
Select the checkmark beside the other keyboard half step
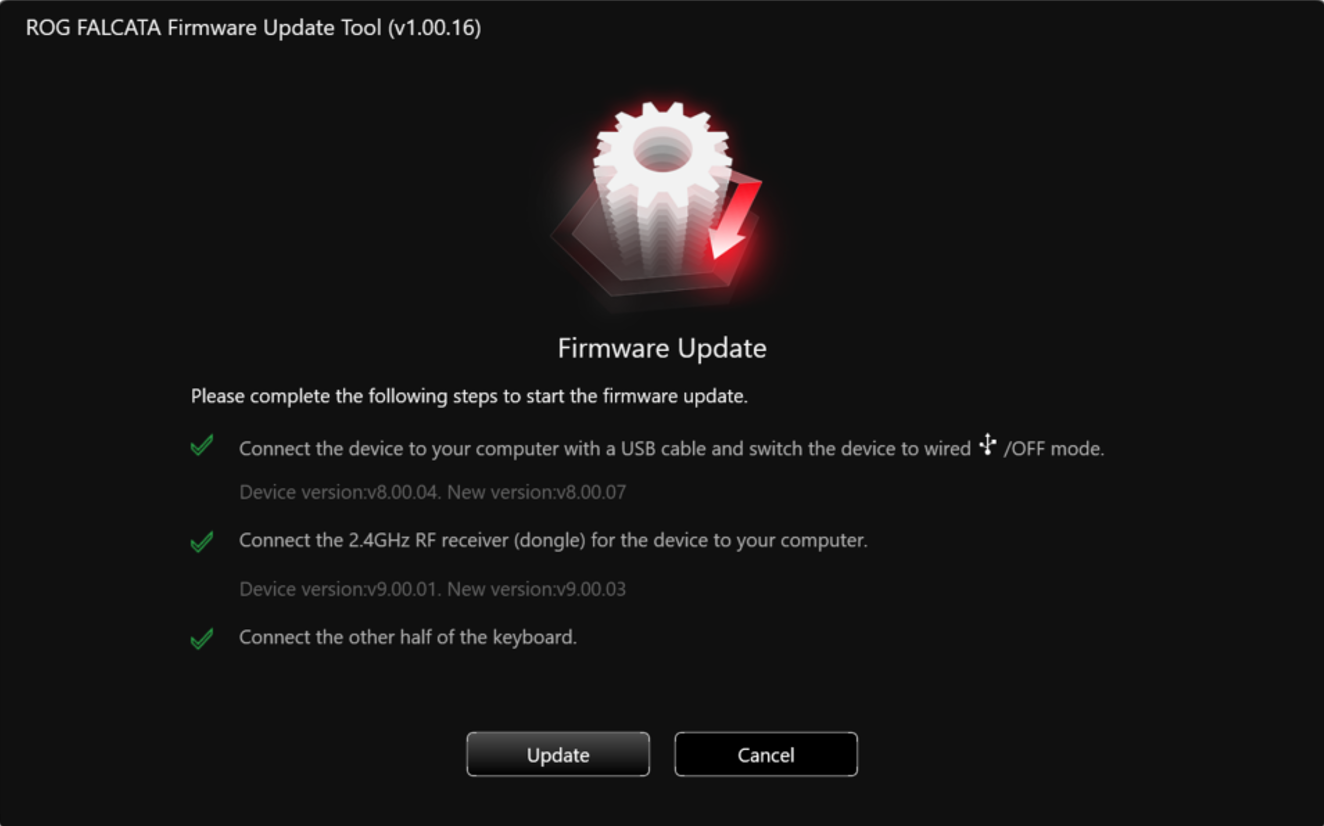(x=202, y=638)
